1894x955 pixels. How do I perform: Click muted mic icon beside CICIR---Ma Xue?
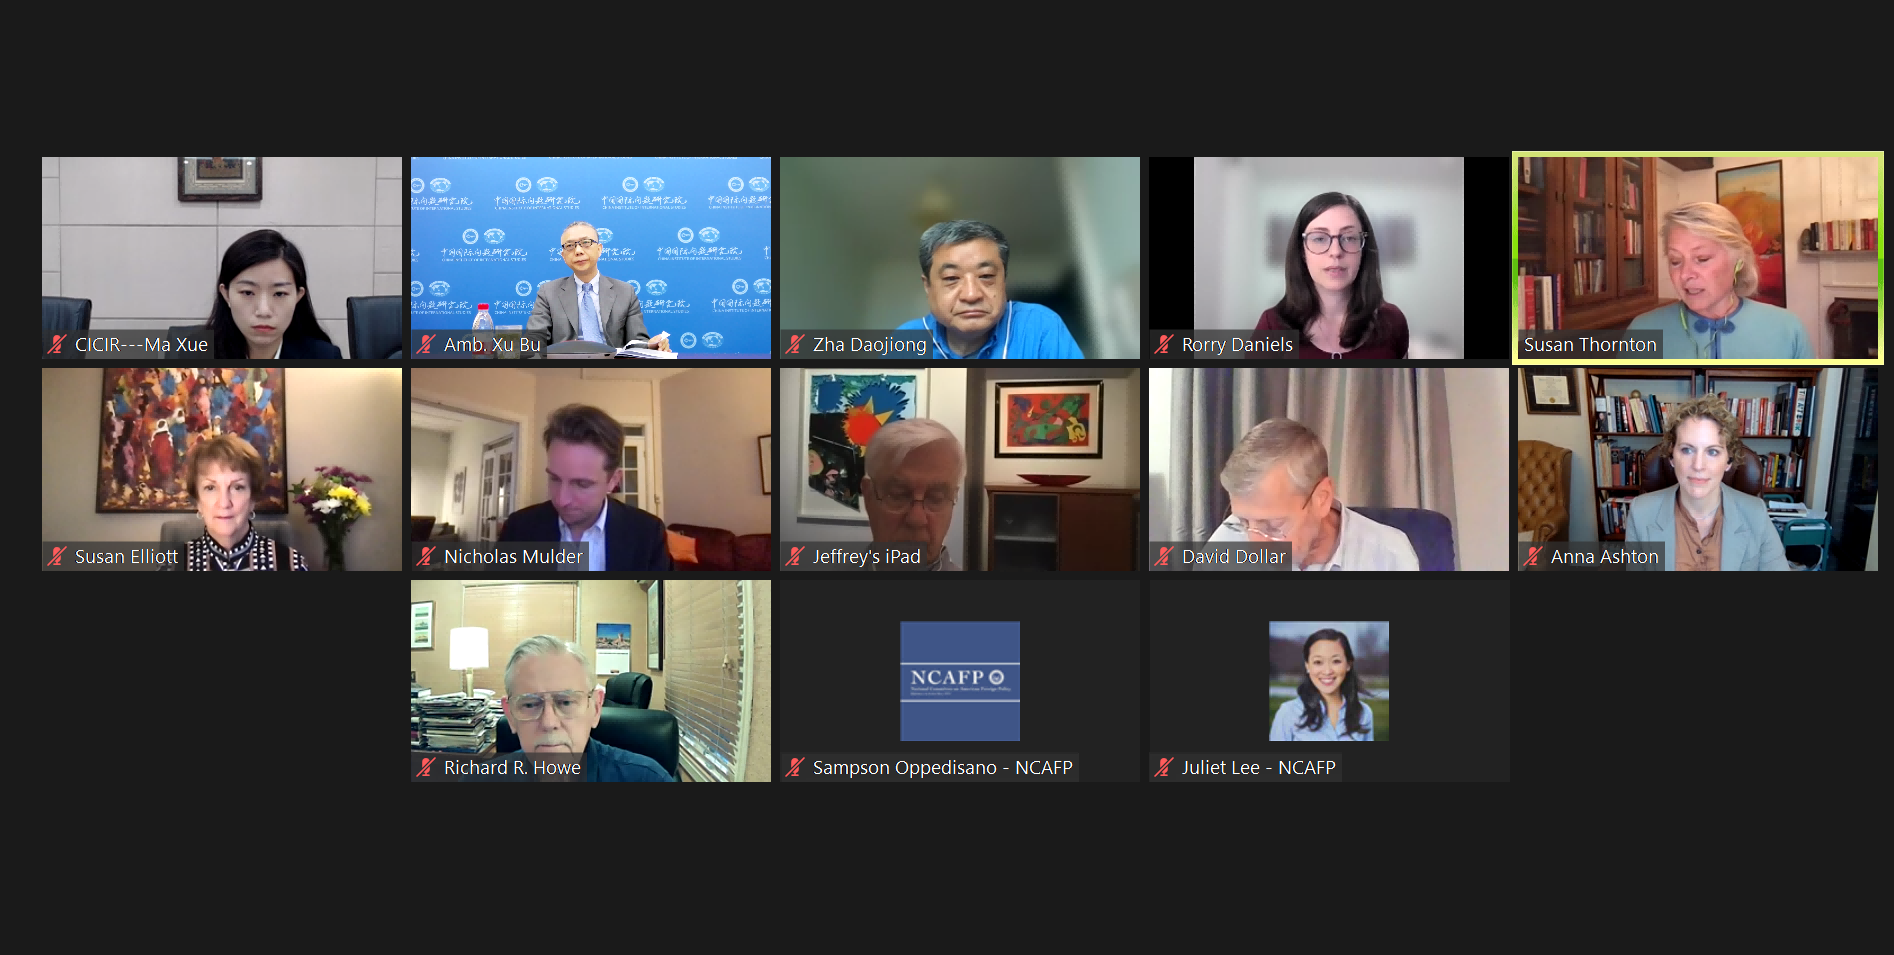[x=57, y=345]
